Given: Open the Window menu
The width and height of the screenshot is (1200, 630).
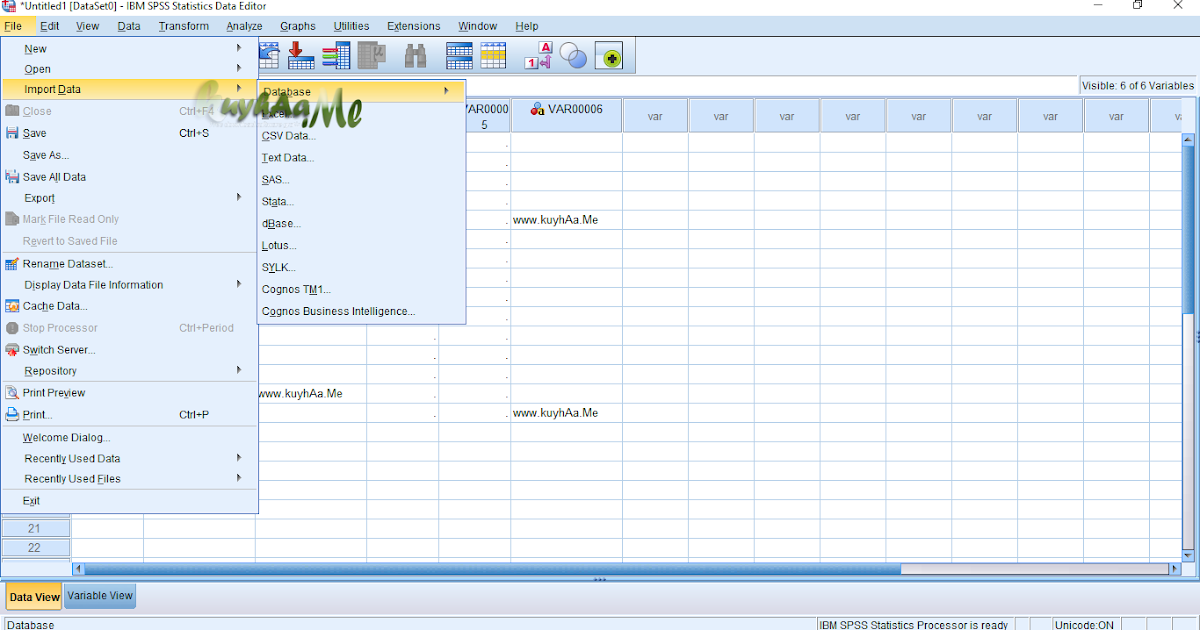Looking at the screenshot, I should pyautogui.click(x=478, y=26).
